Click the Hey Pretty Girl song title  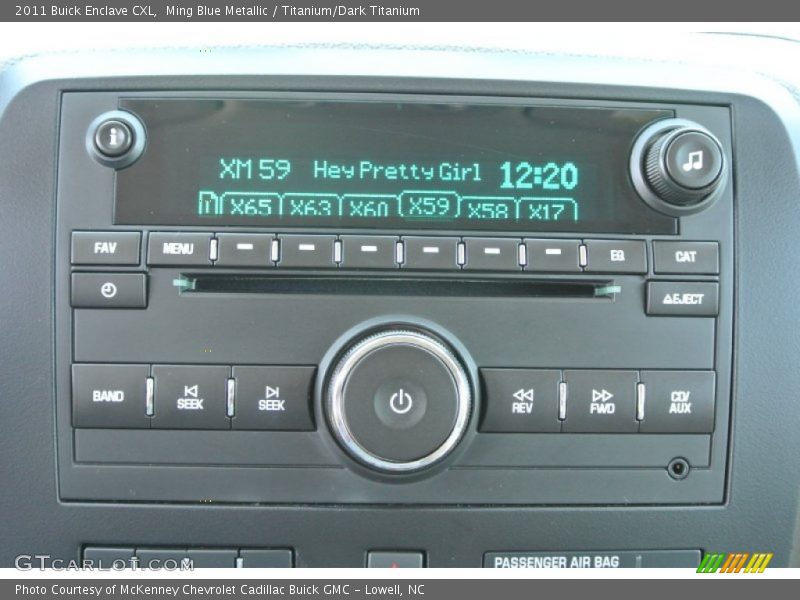[x=397, y=171]
